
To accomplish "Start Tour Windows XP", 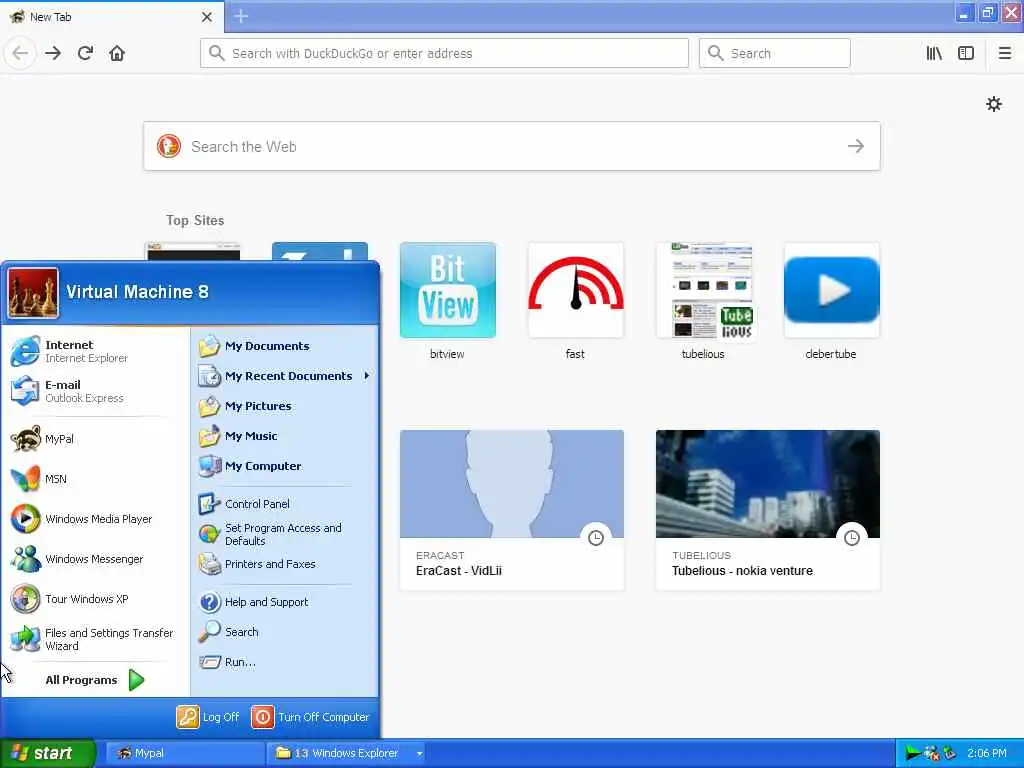I will [x=95, y=599].
